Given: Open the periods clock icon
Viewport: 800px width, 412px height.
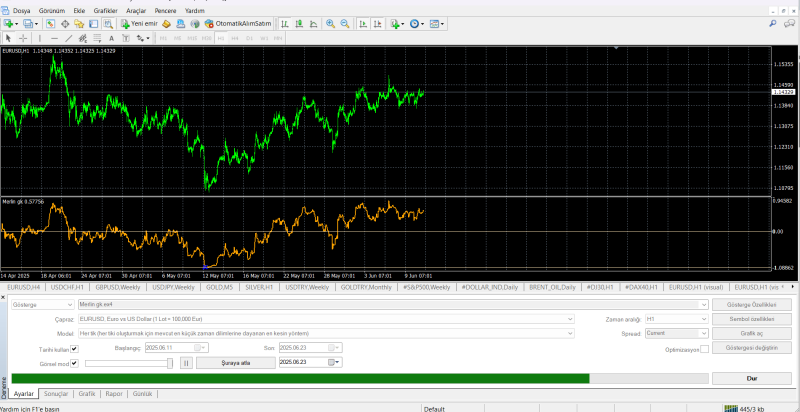Looking at the screenshot, I should [416, 23].
